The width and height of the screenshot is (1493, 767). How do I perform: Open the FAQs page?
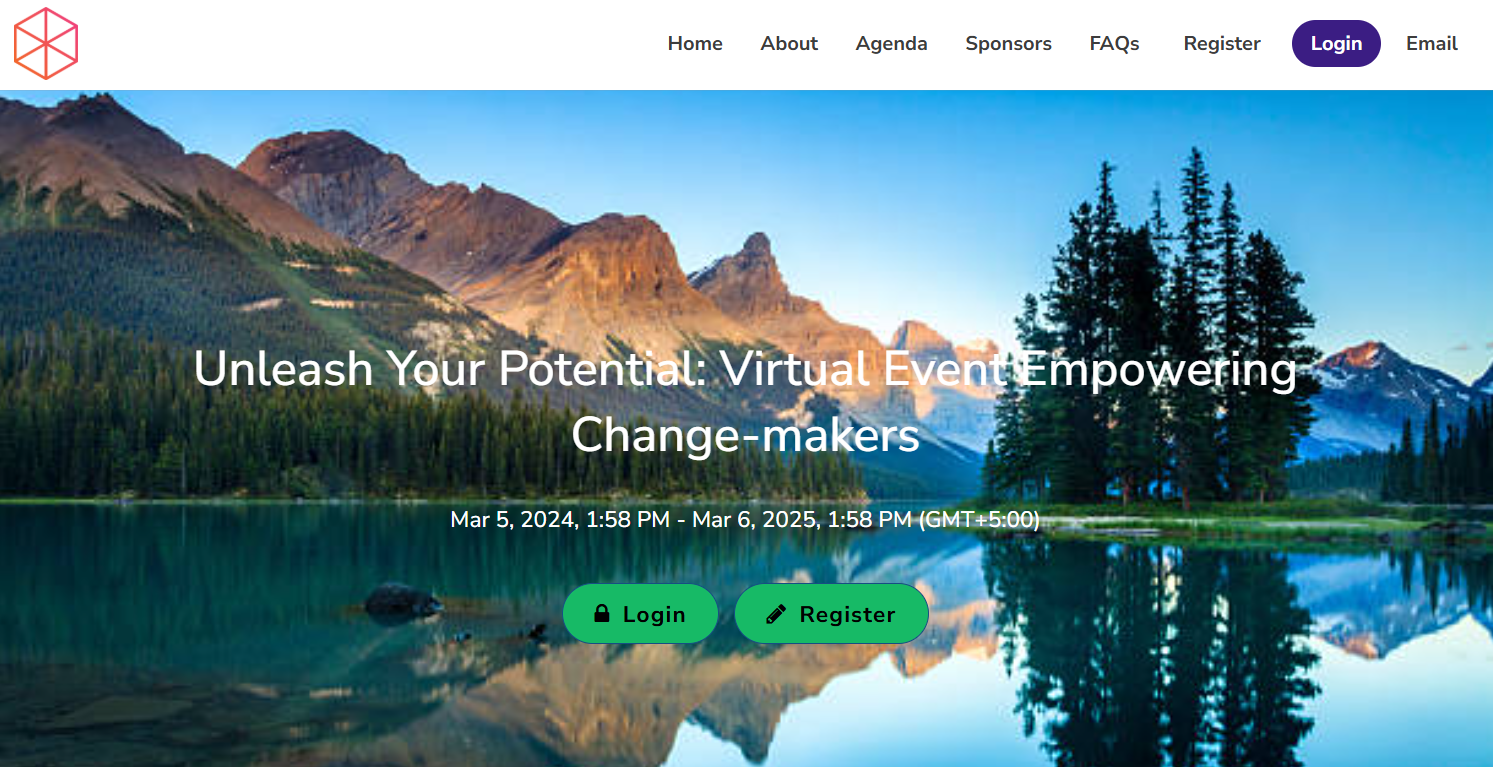(x=1114, y=44)
